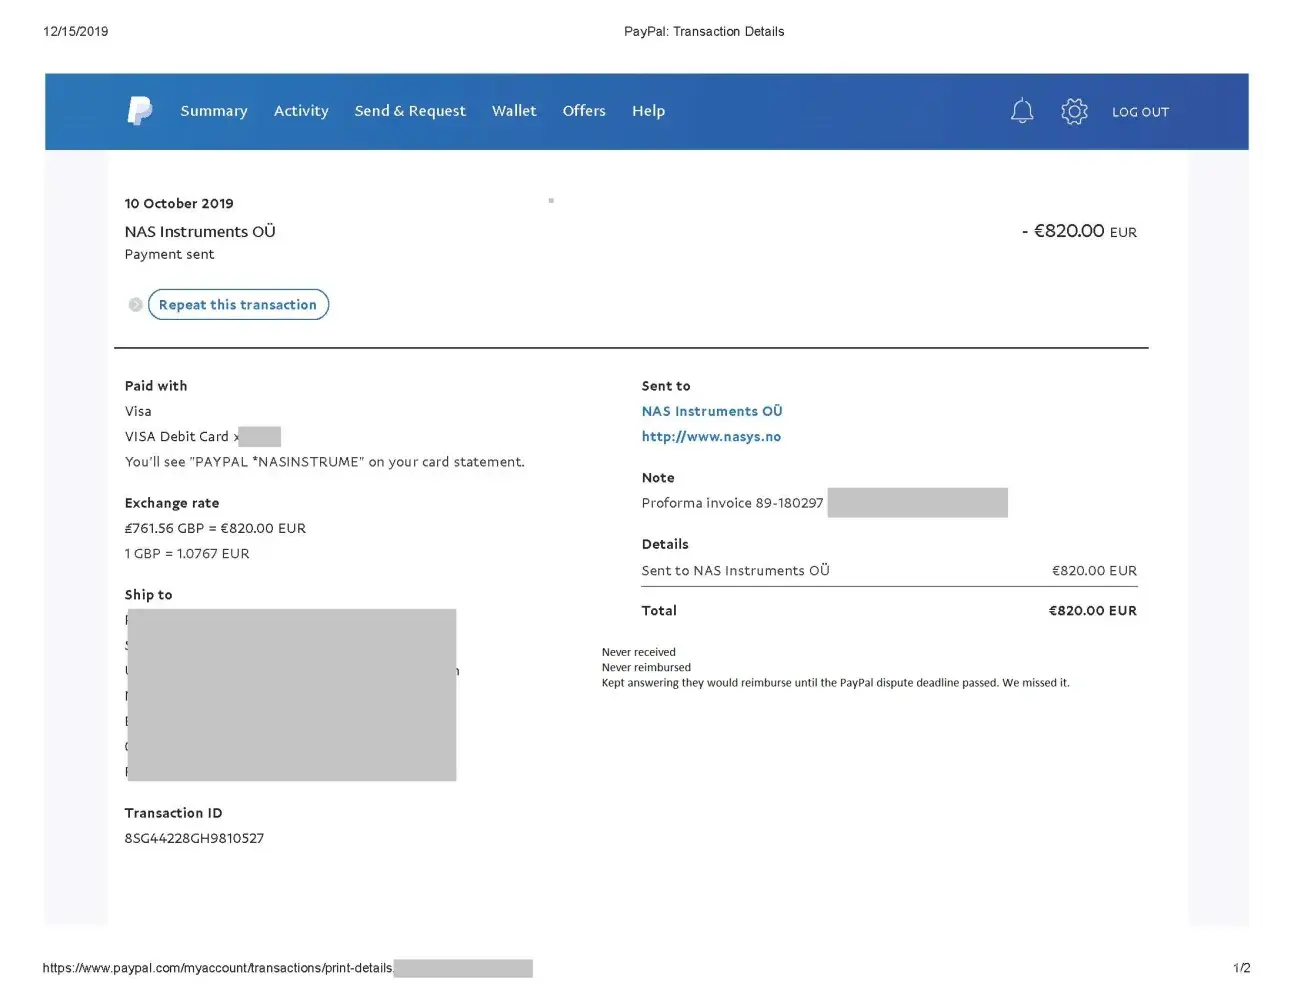This screenshot has width=1294, height=1000.
Task: Visit the http://www.nasys.no link
Action: point(711,437)
